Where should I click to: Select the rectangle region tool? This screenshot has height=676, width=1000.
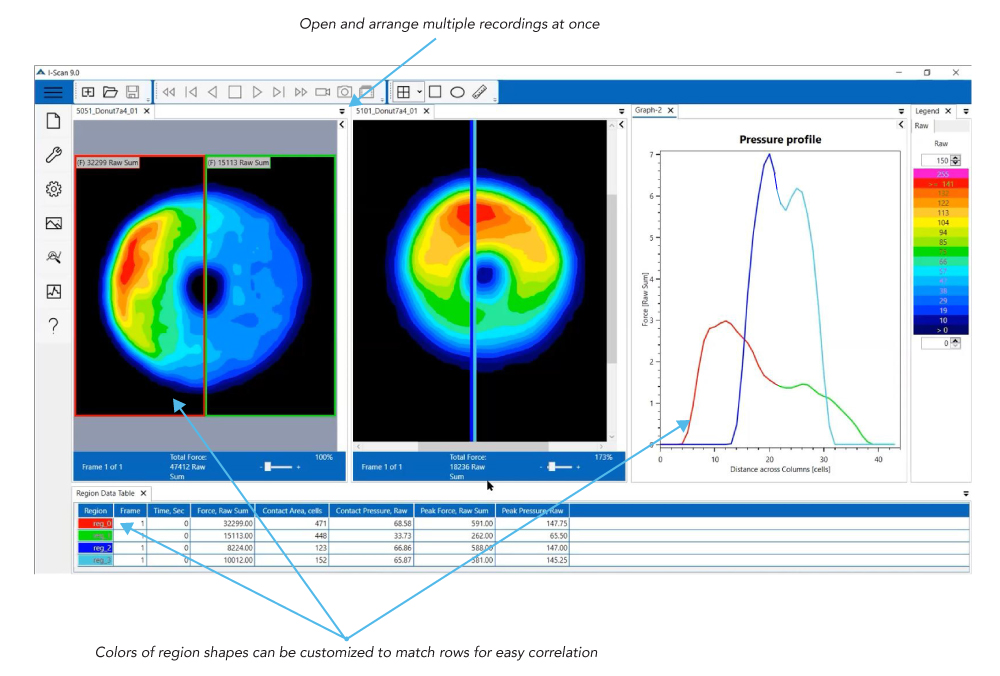pos(436,91)
